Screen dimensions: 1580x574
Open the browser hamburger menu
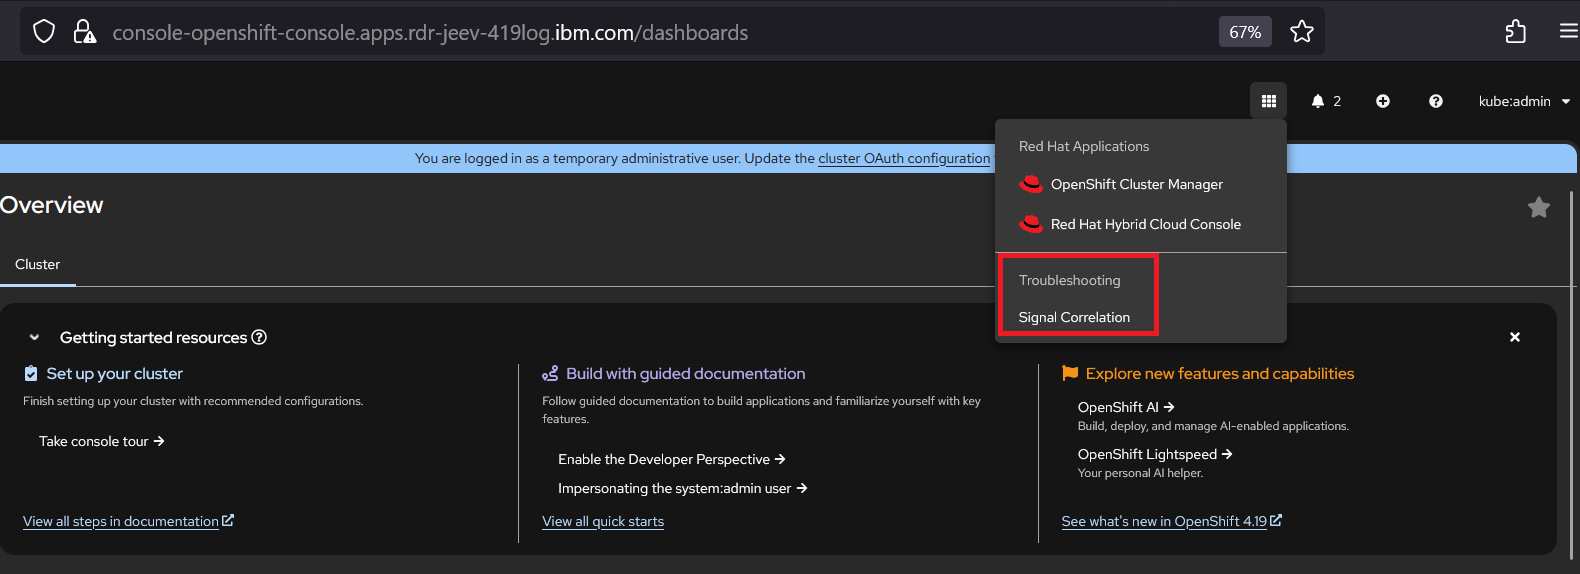point(1568,32)
